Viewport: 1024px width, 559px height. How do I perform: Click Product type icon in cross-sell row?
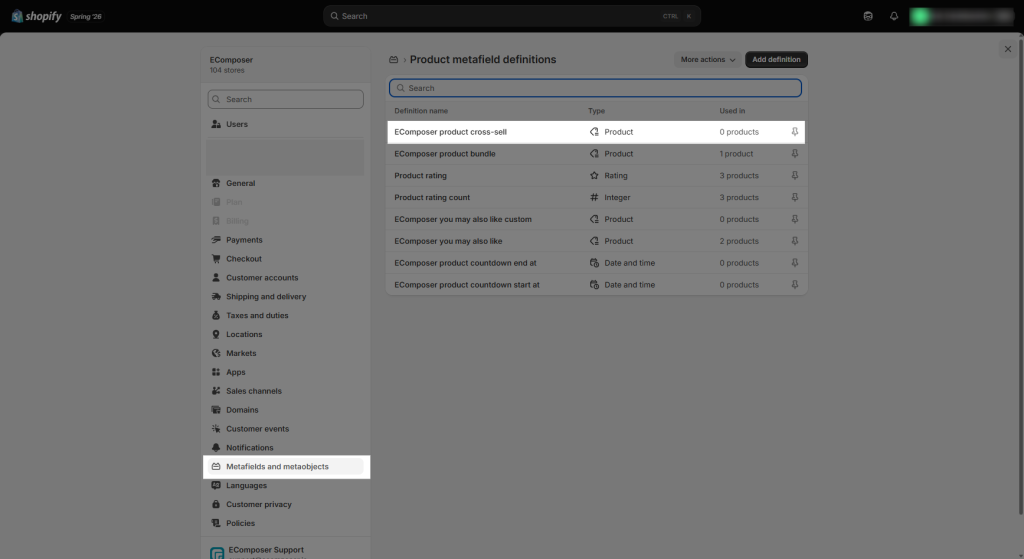pos(594,132)
